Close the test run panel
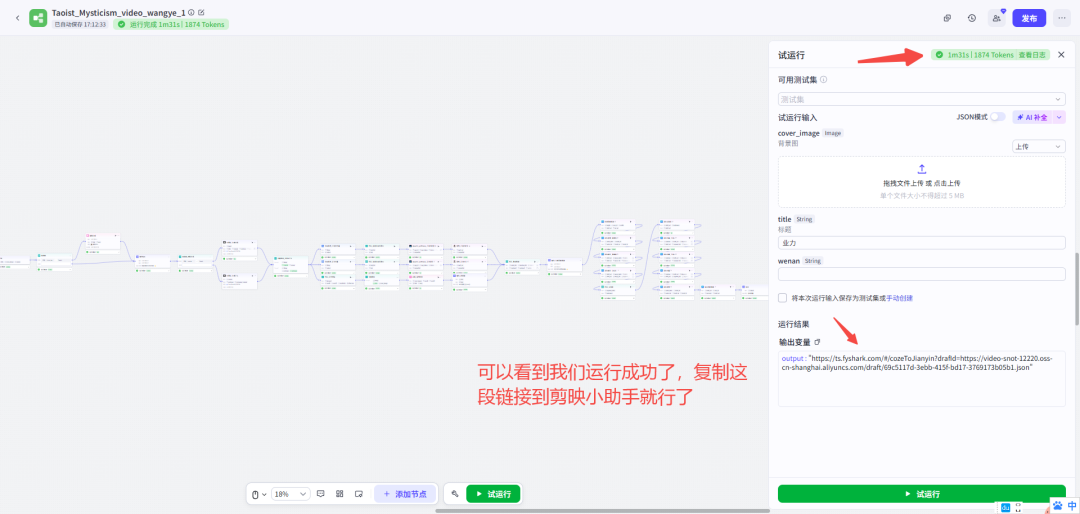 [1061, 55]
